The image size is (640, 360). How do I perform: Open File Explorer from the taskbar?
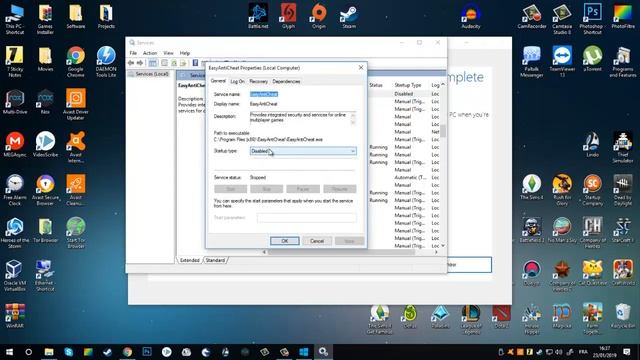[x=49, y=352]
